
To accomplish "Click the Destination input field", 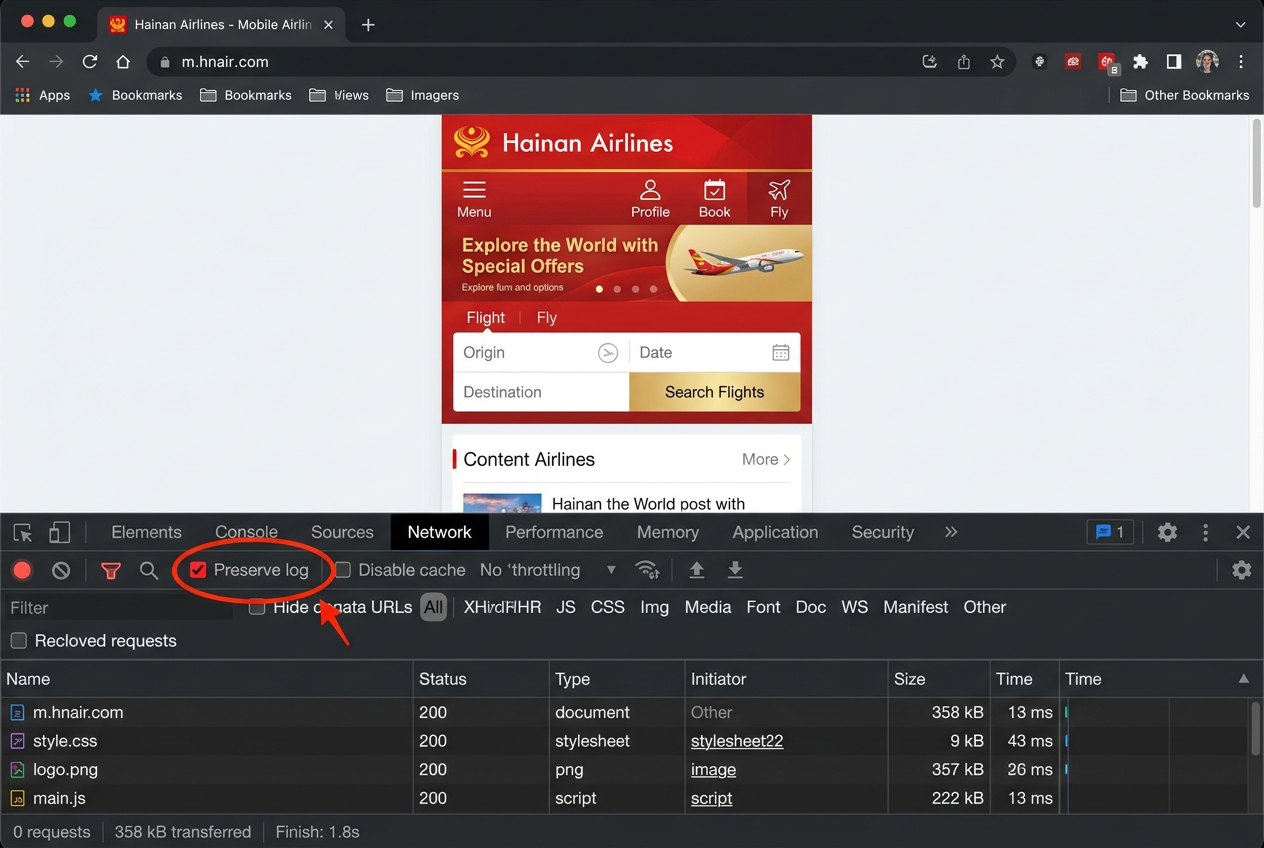I will tap(541, 392).
